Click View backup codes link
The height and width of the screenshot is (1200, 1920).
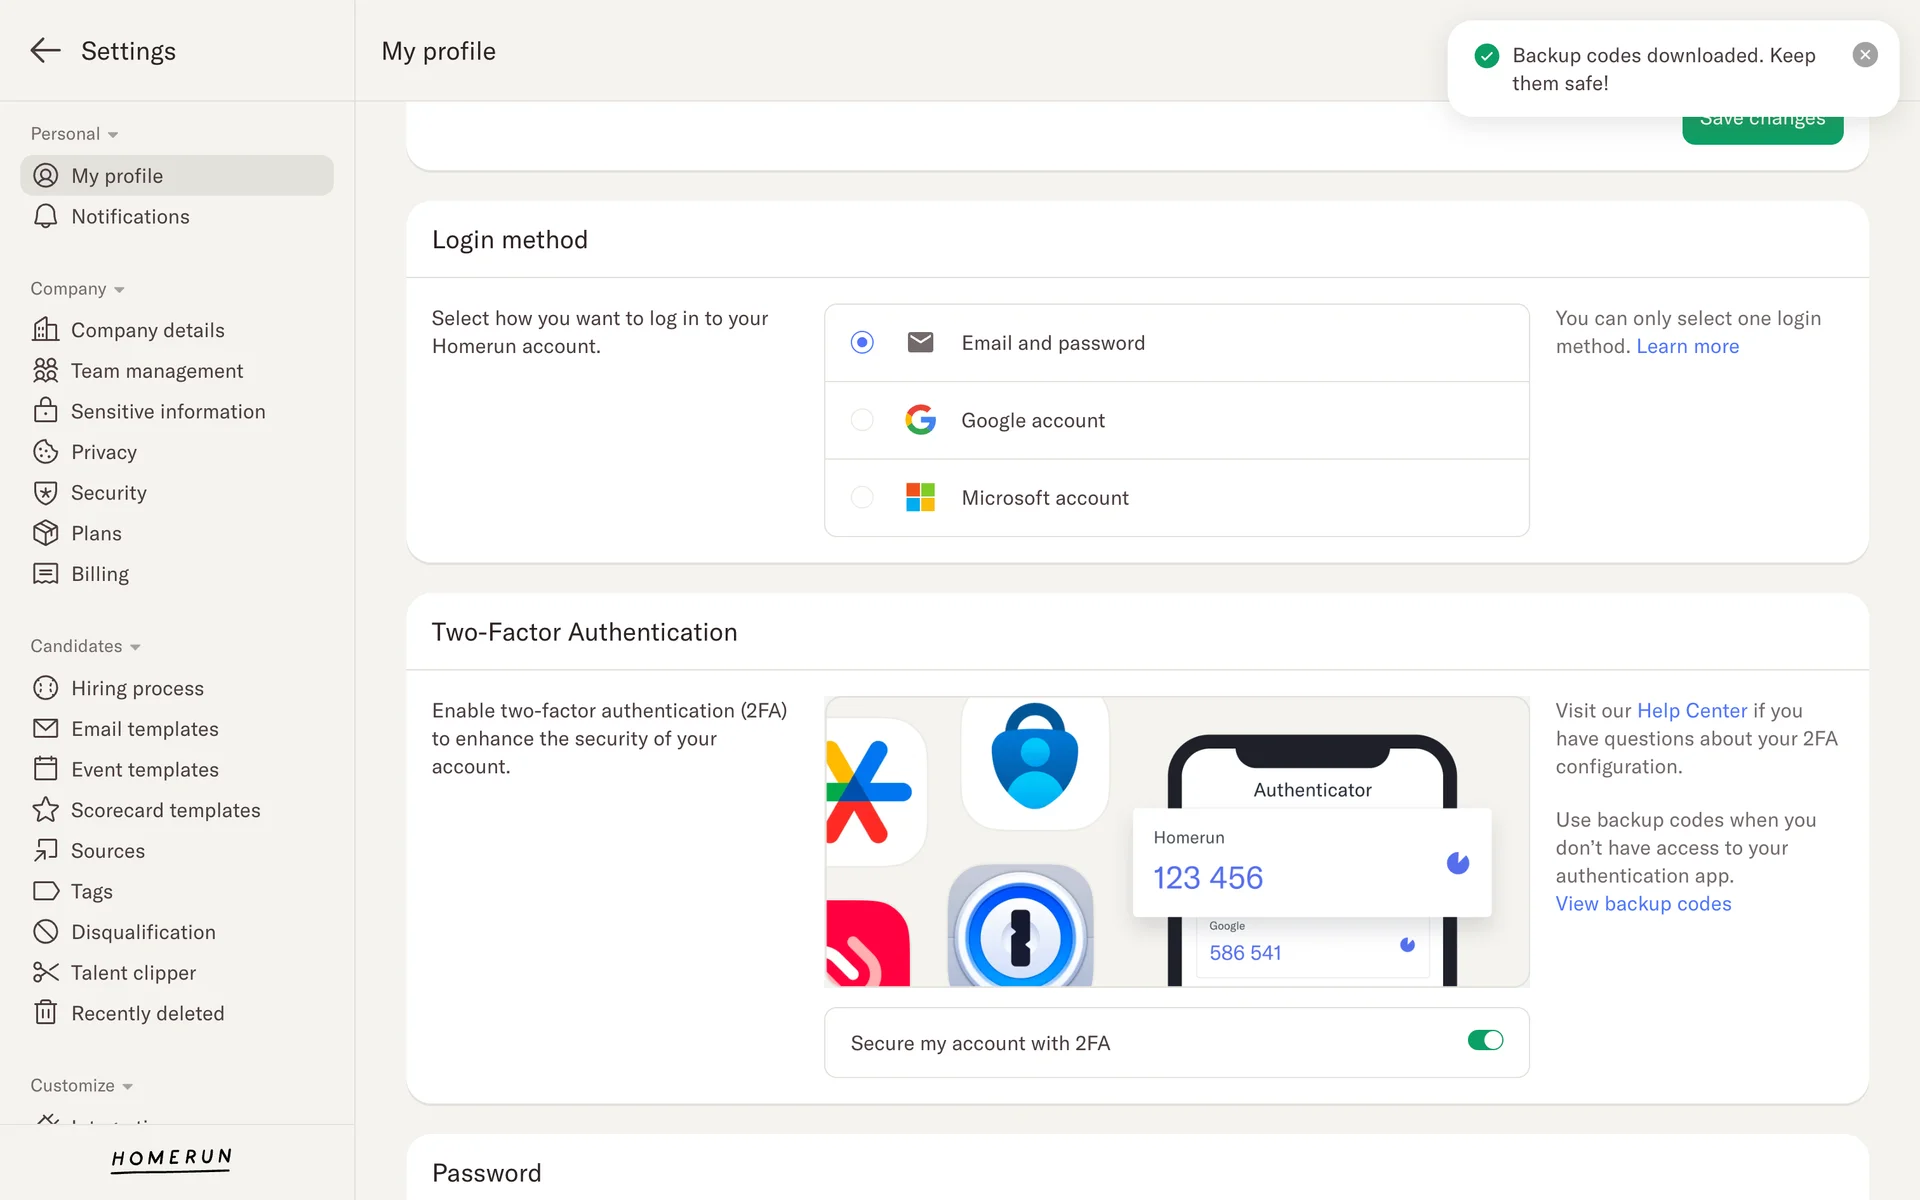[1643, 904]
